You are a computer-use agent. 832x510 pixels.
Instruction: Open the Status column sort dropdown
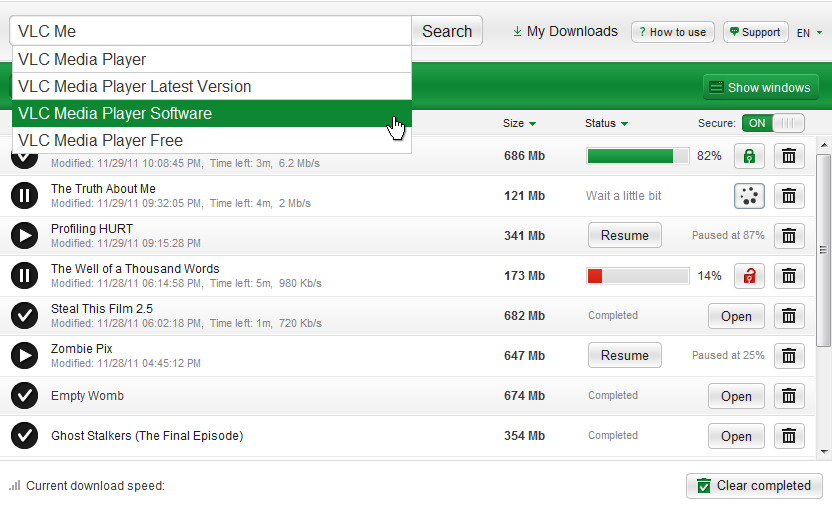pyautogui.click(x=624, y=124)
